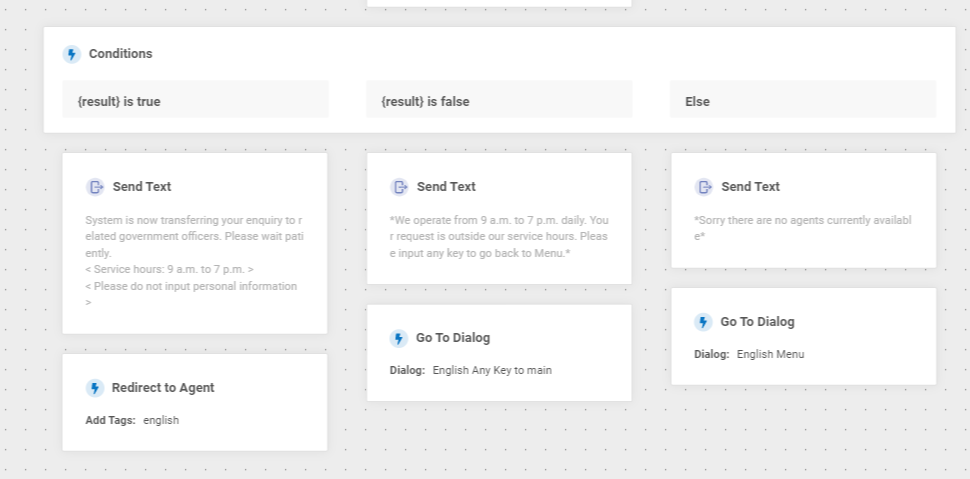970x479 pixels.
Task: Select the "{result} is false" condition branch
Action: 499,100
